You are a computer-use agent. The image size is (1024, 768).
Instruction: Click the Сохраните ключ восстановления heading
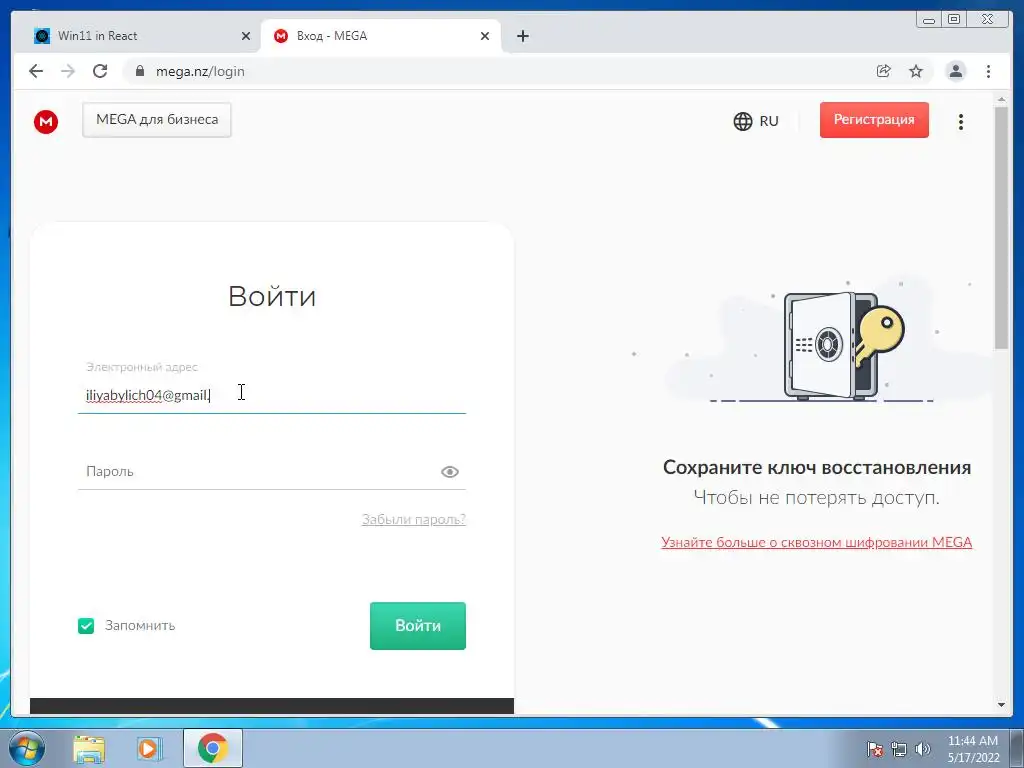tap(816, 468)
